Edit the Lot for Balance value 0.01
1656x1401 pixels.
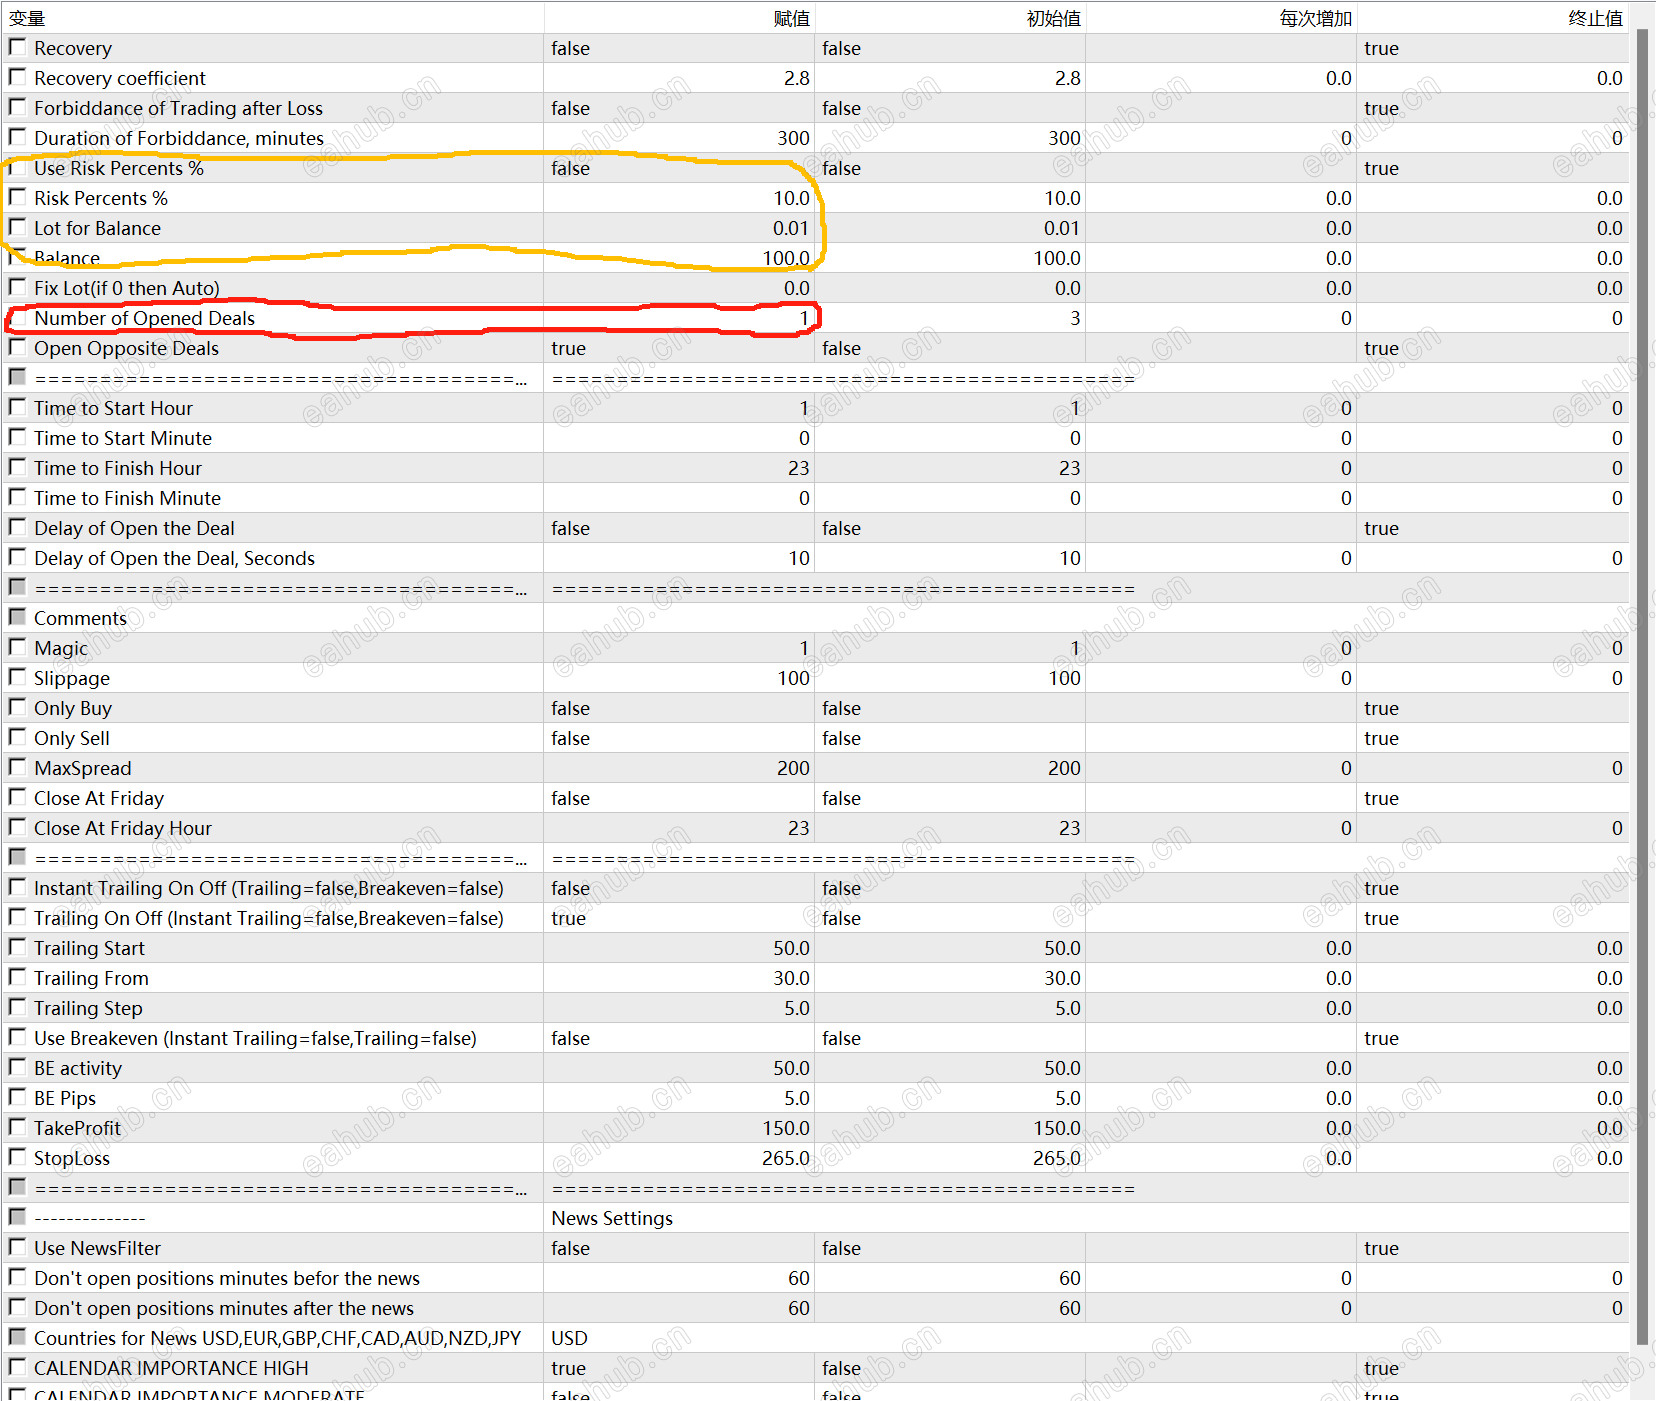[x=680, y=228]
